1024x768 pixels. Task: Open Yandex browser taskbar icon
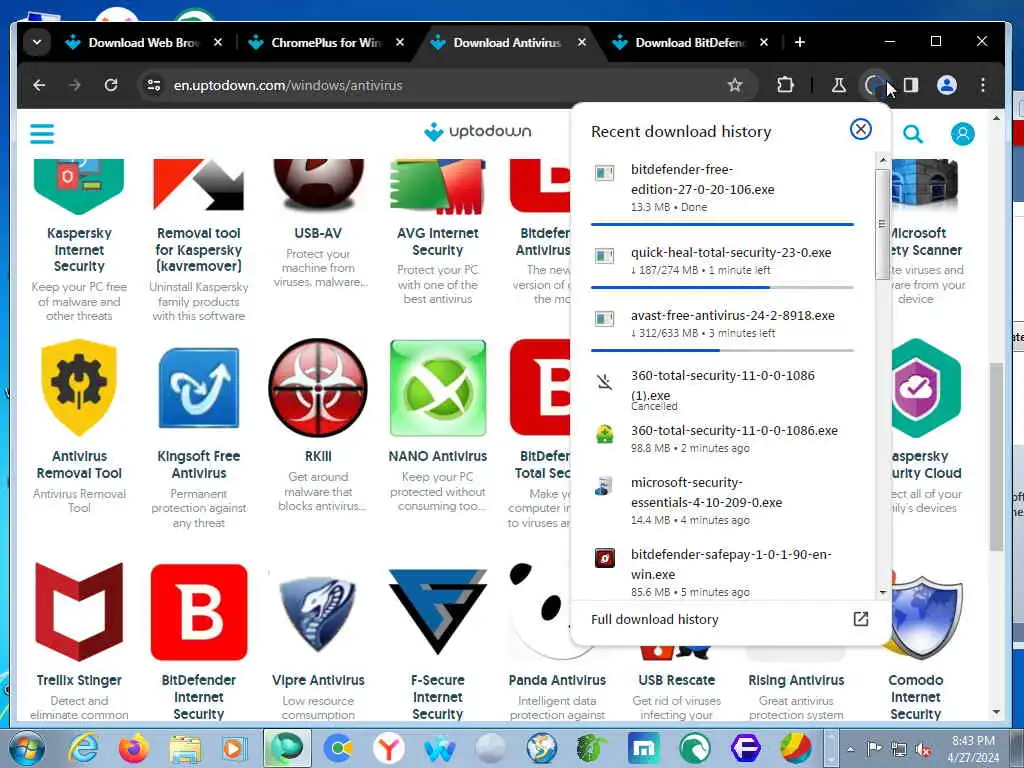point(389,748)
